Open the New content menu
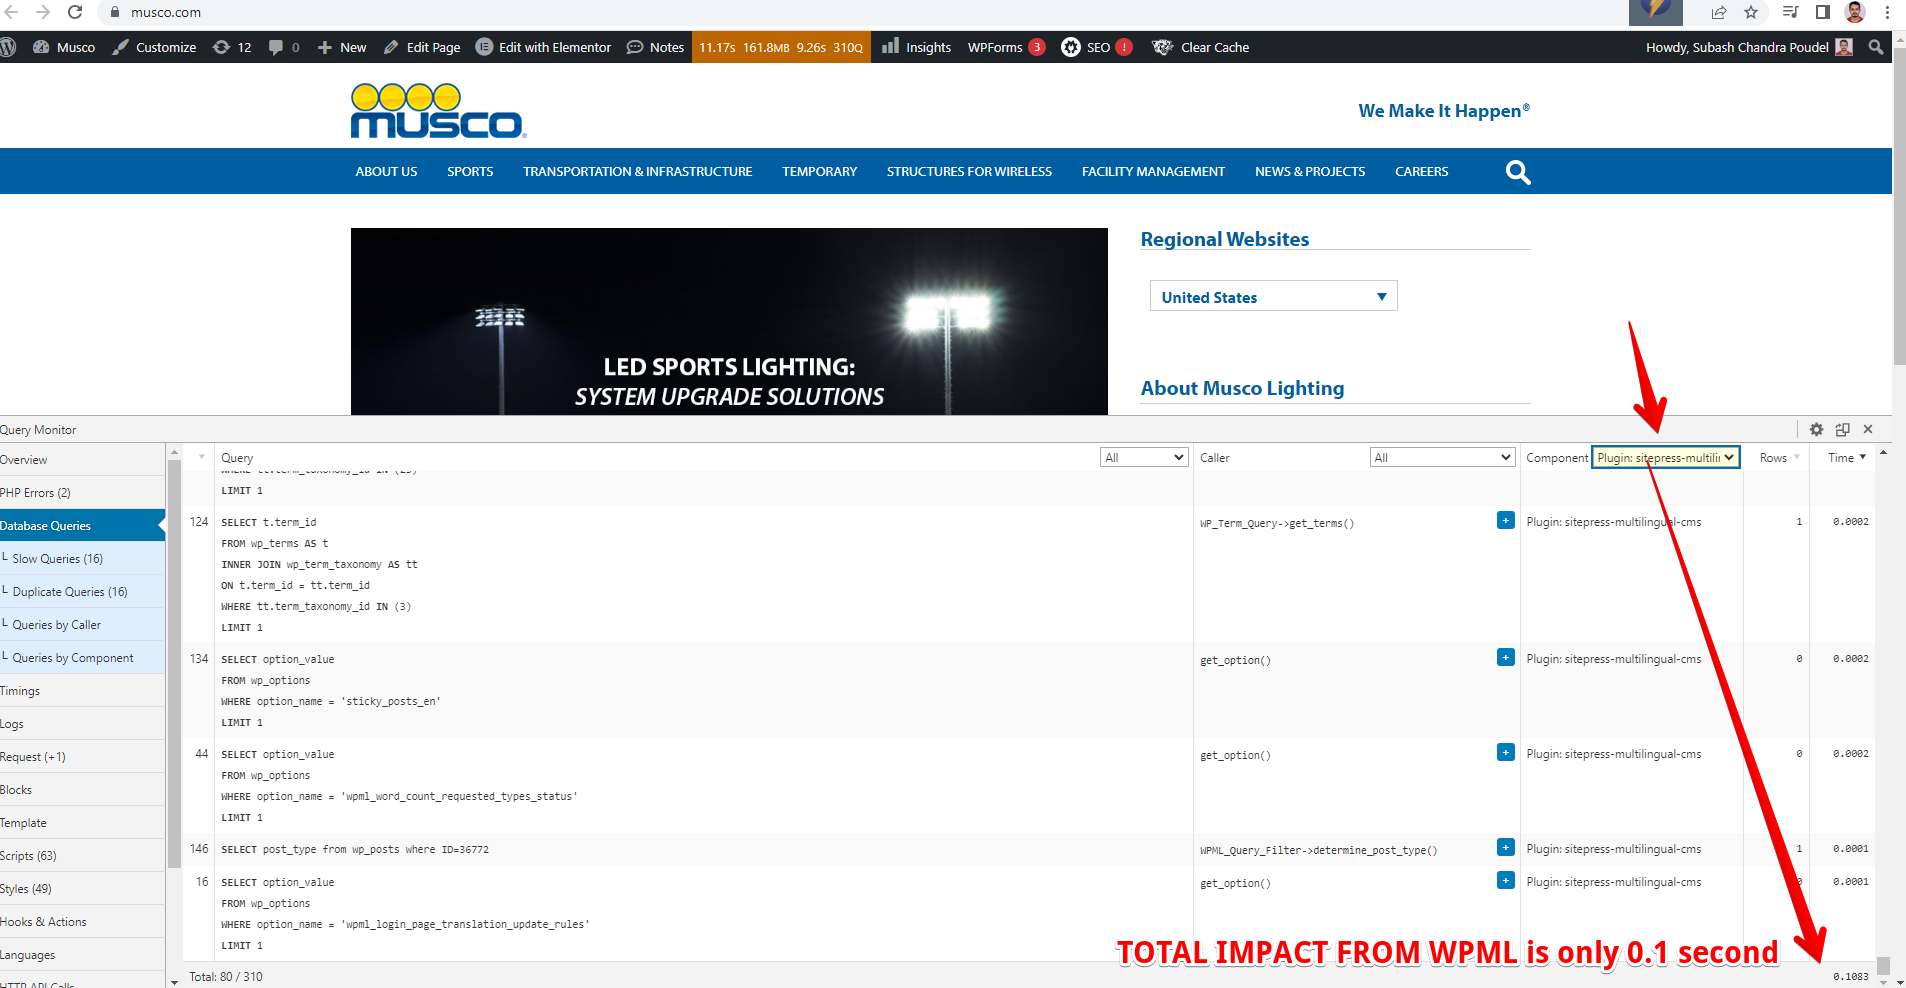 point(342,47)
